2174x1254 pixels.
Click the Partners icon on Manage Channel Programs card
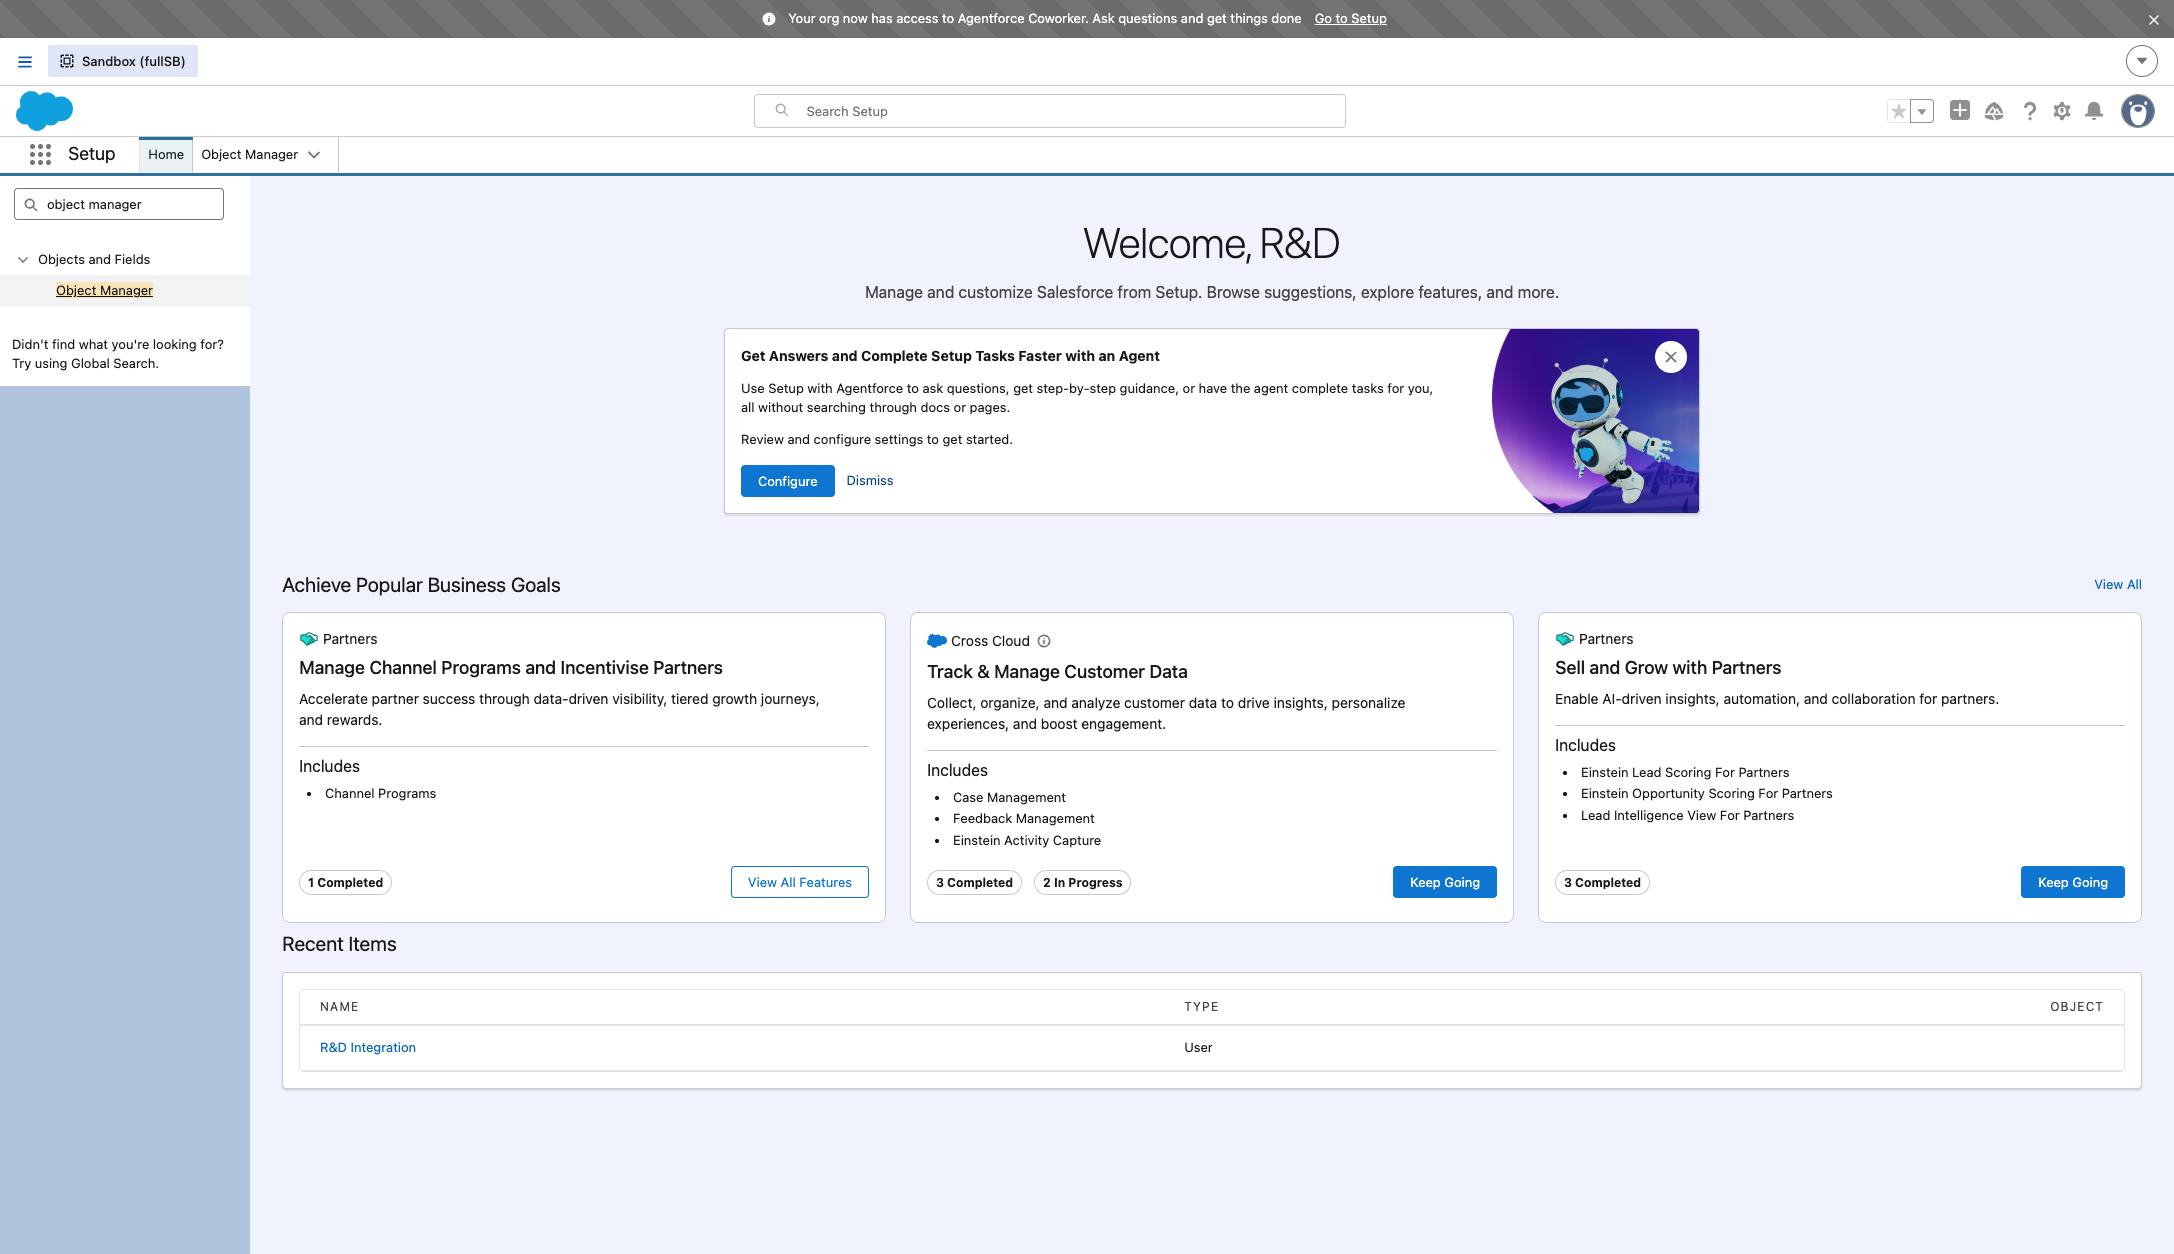coord(308,639)
